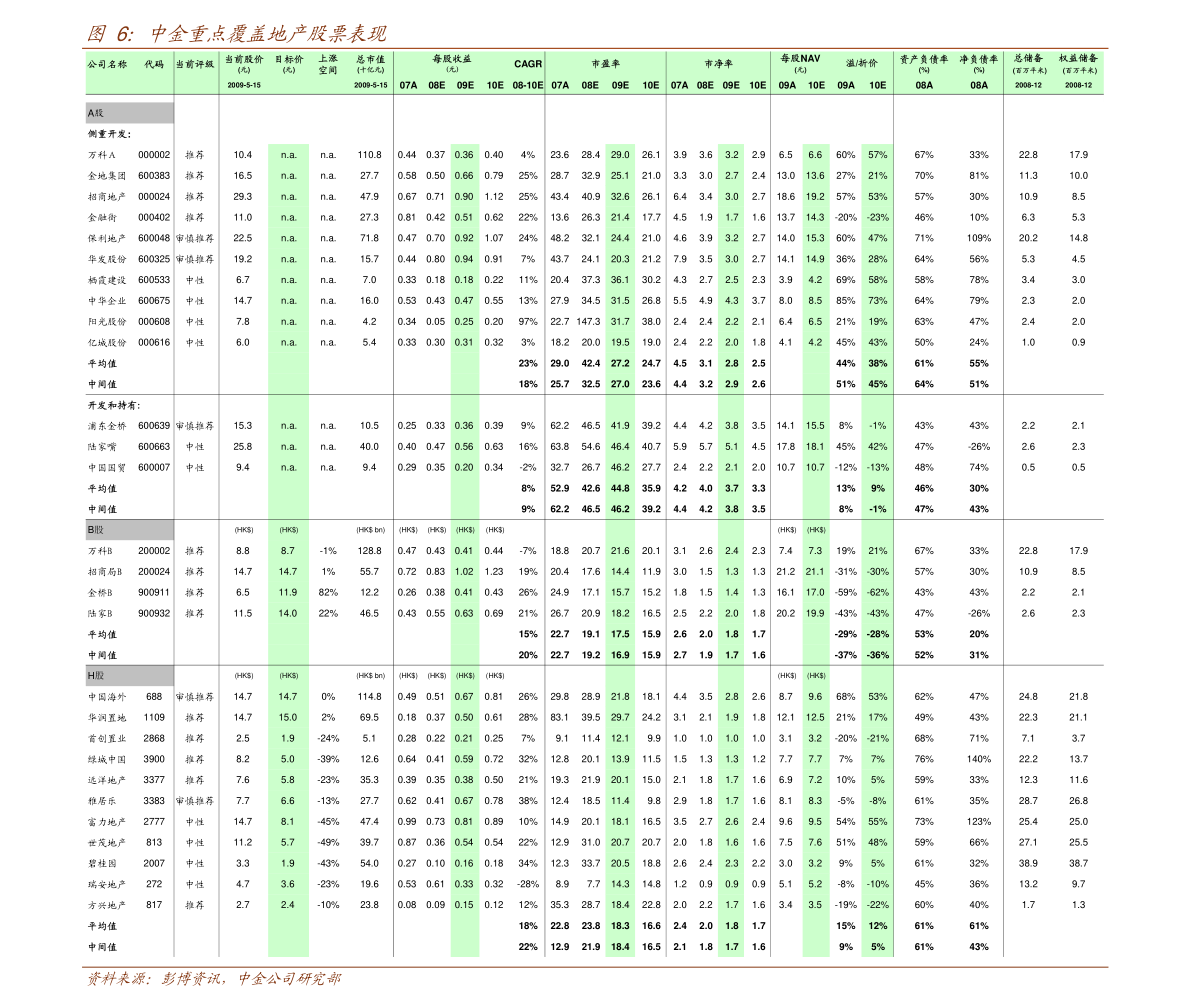The image size is (1191, 1007).
Task: Click stock code '000402'
Action: pos(154,217)
